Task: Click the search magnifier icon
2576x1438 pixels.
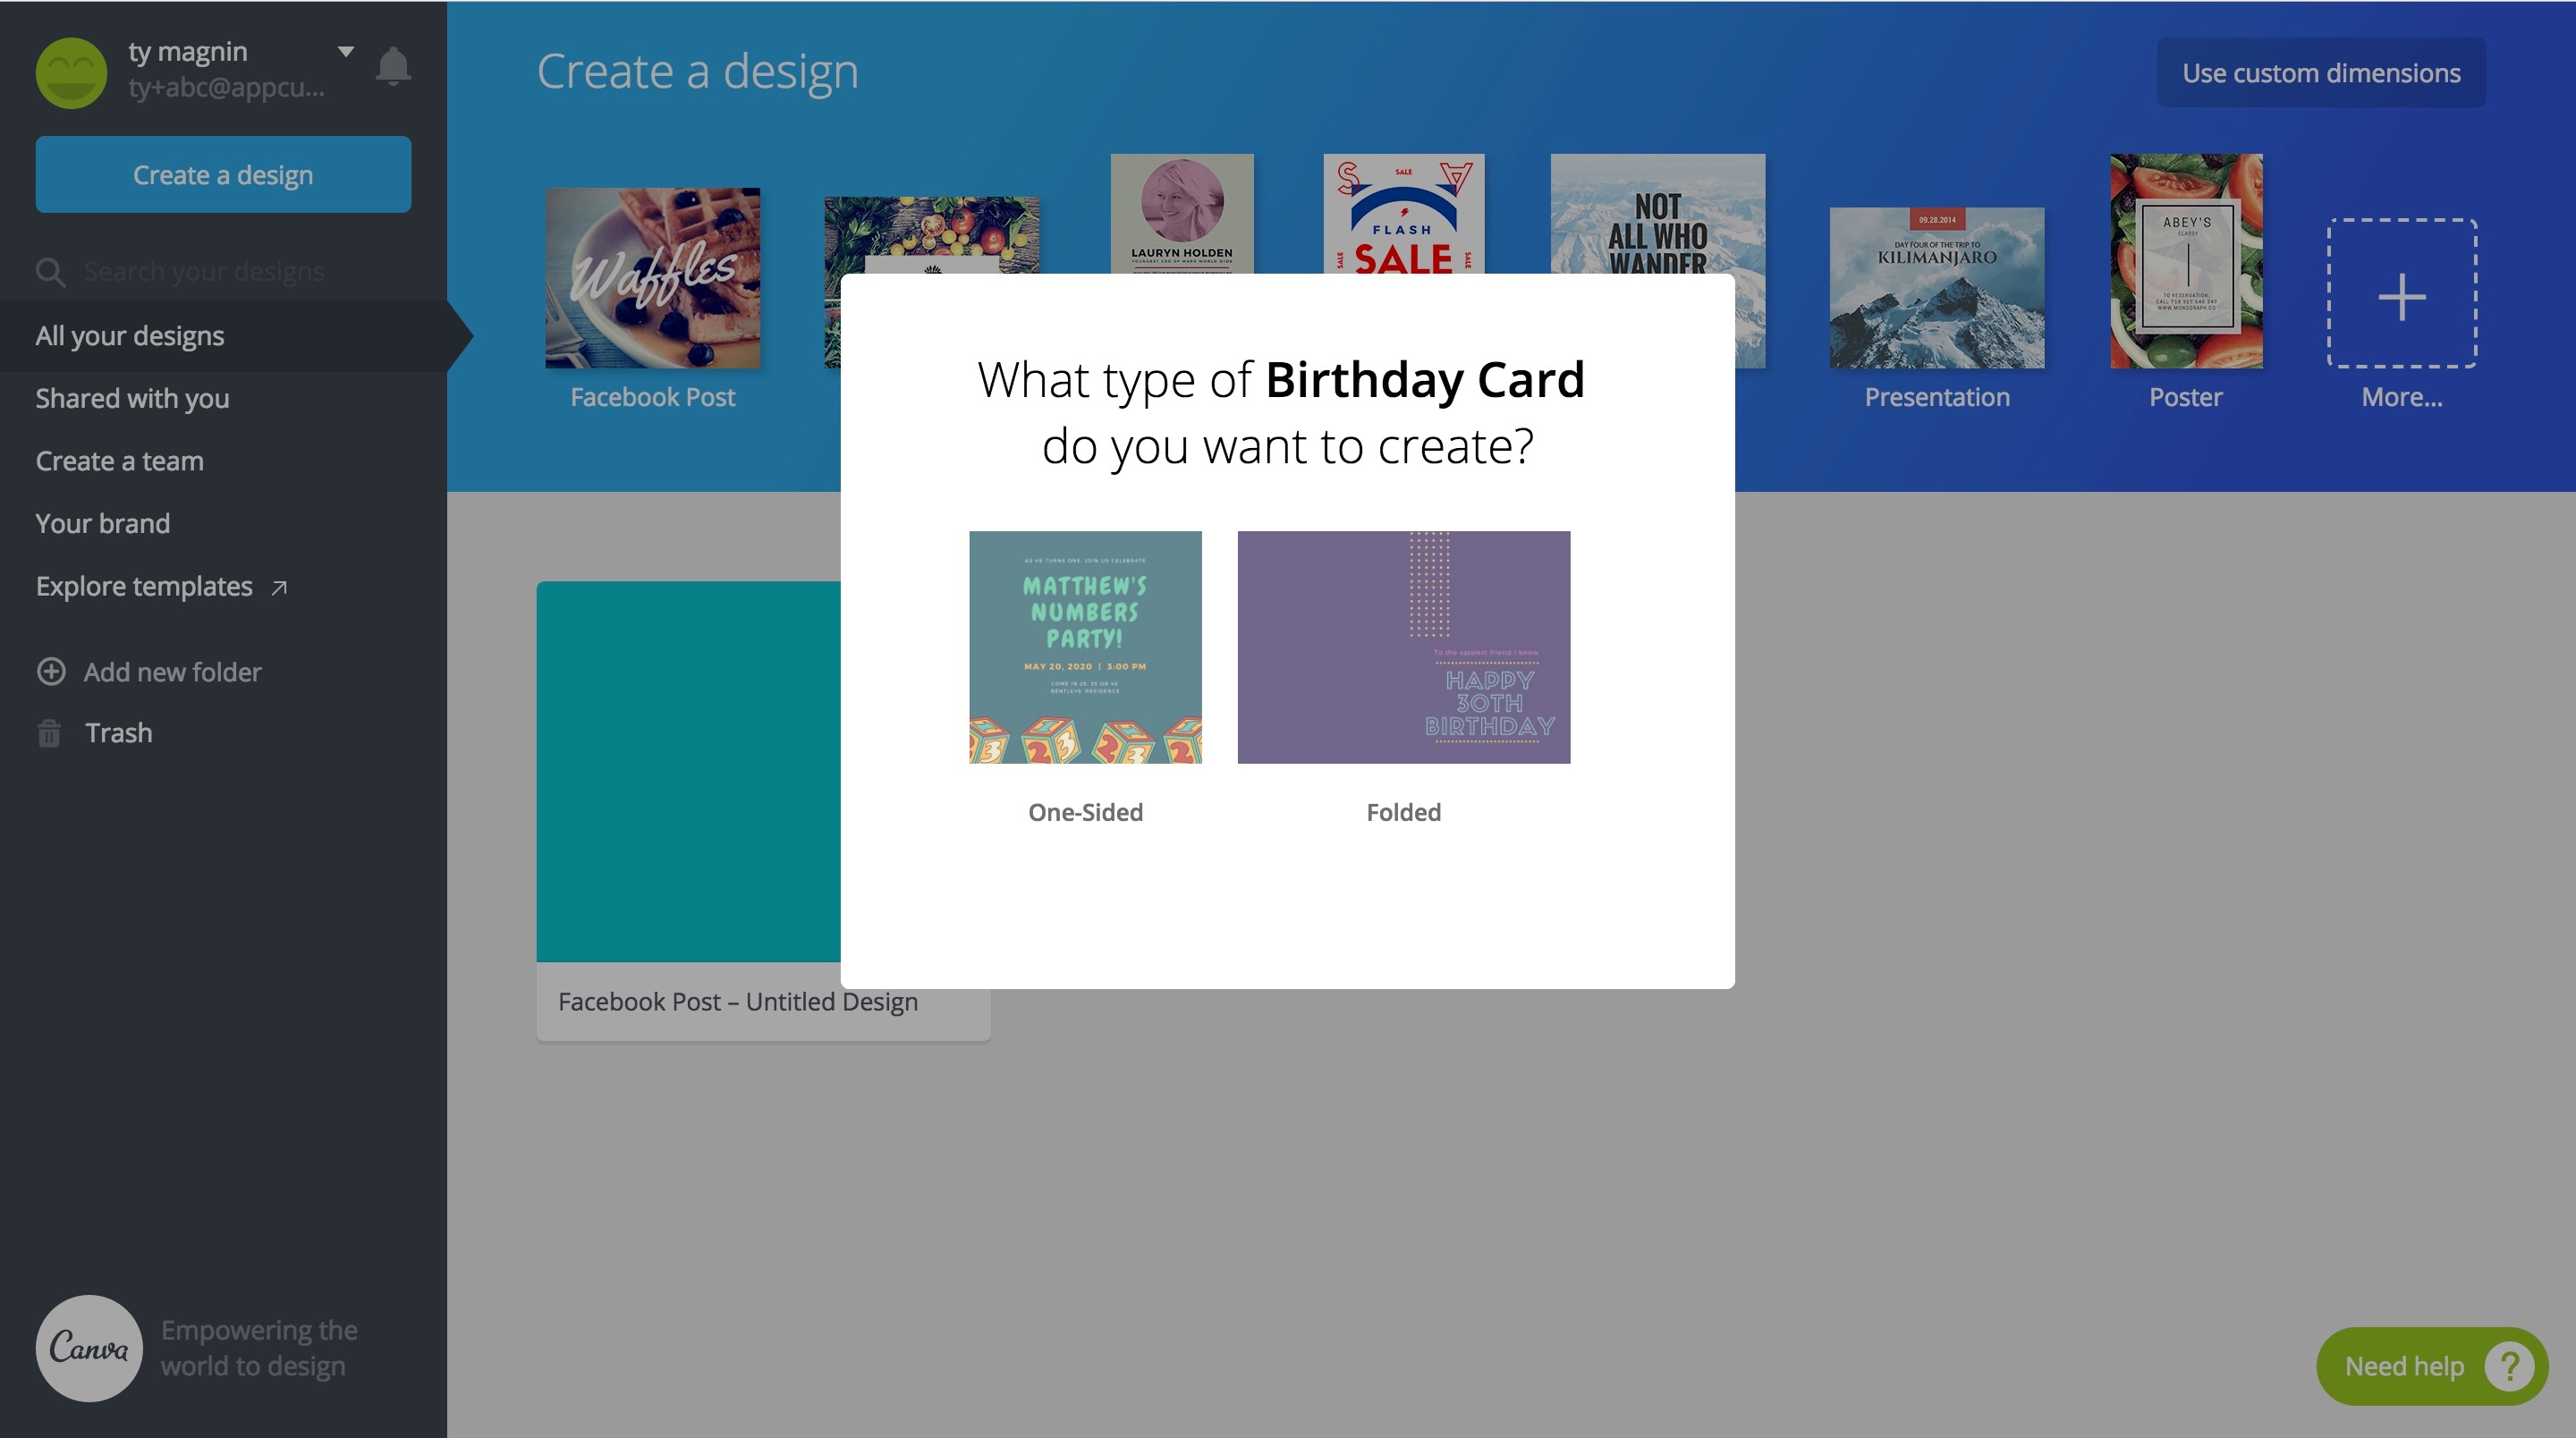Action: [50, 271]
